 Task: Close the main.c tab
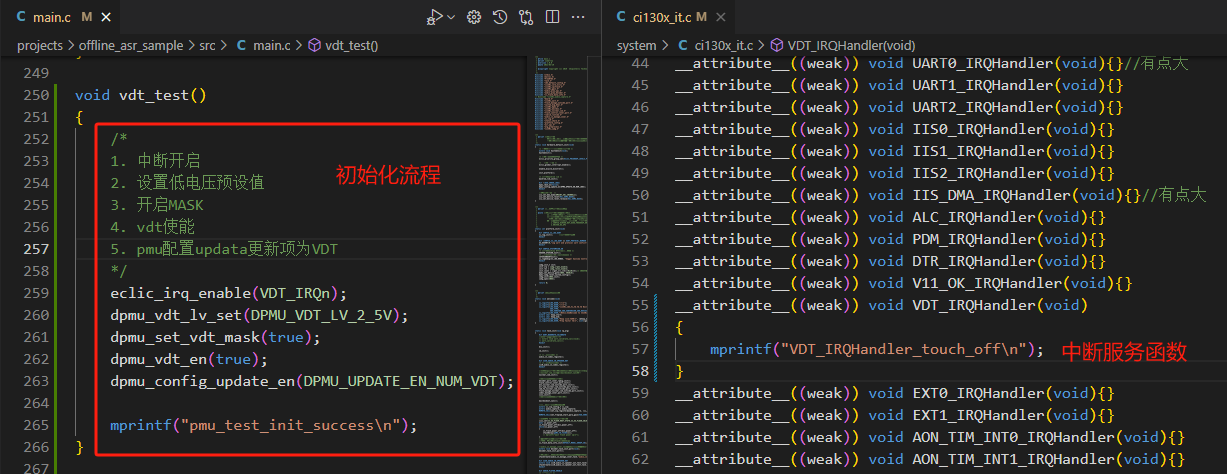[107, 18]
